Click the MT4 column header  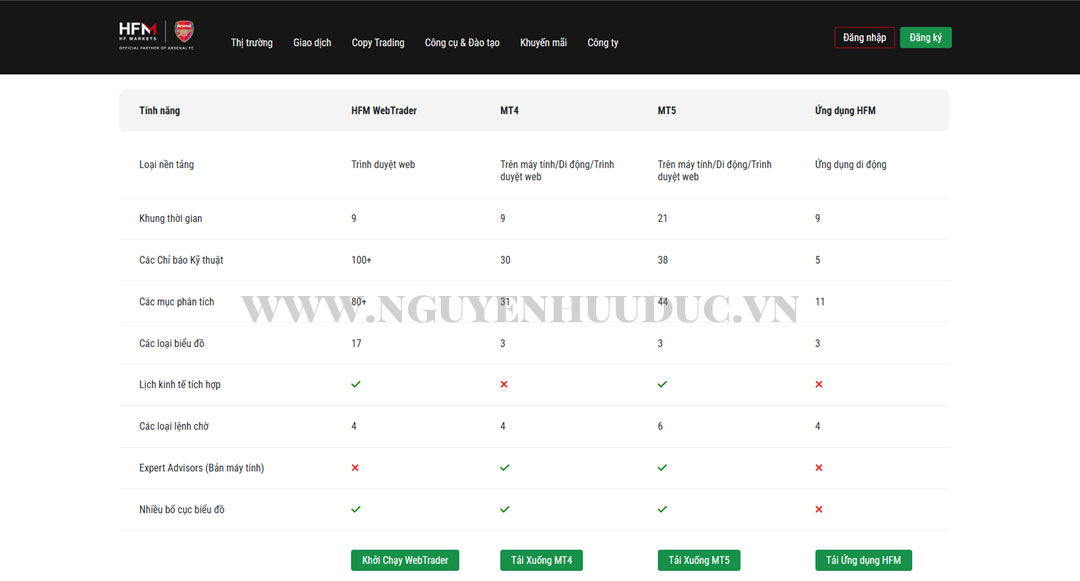point(509,110)
